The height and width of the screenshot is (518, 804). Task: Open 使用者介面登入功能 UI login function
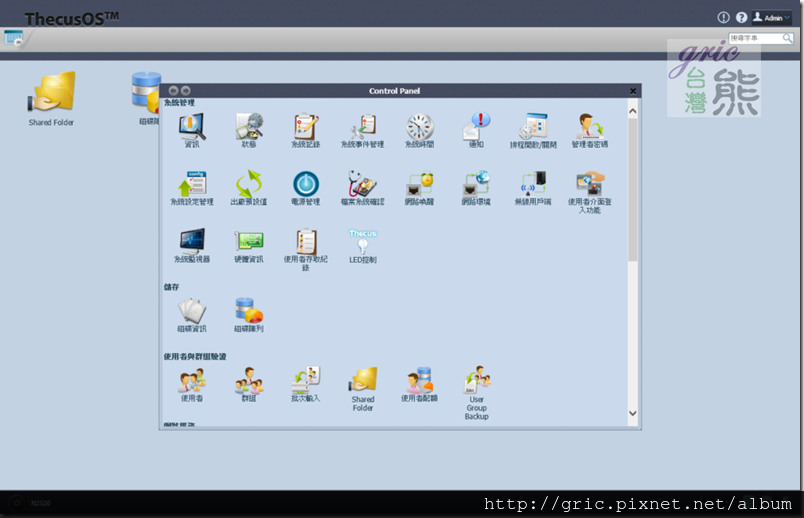590,192
